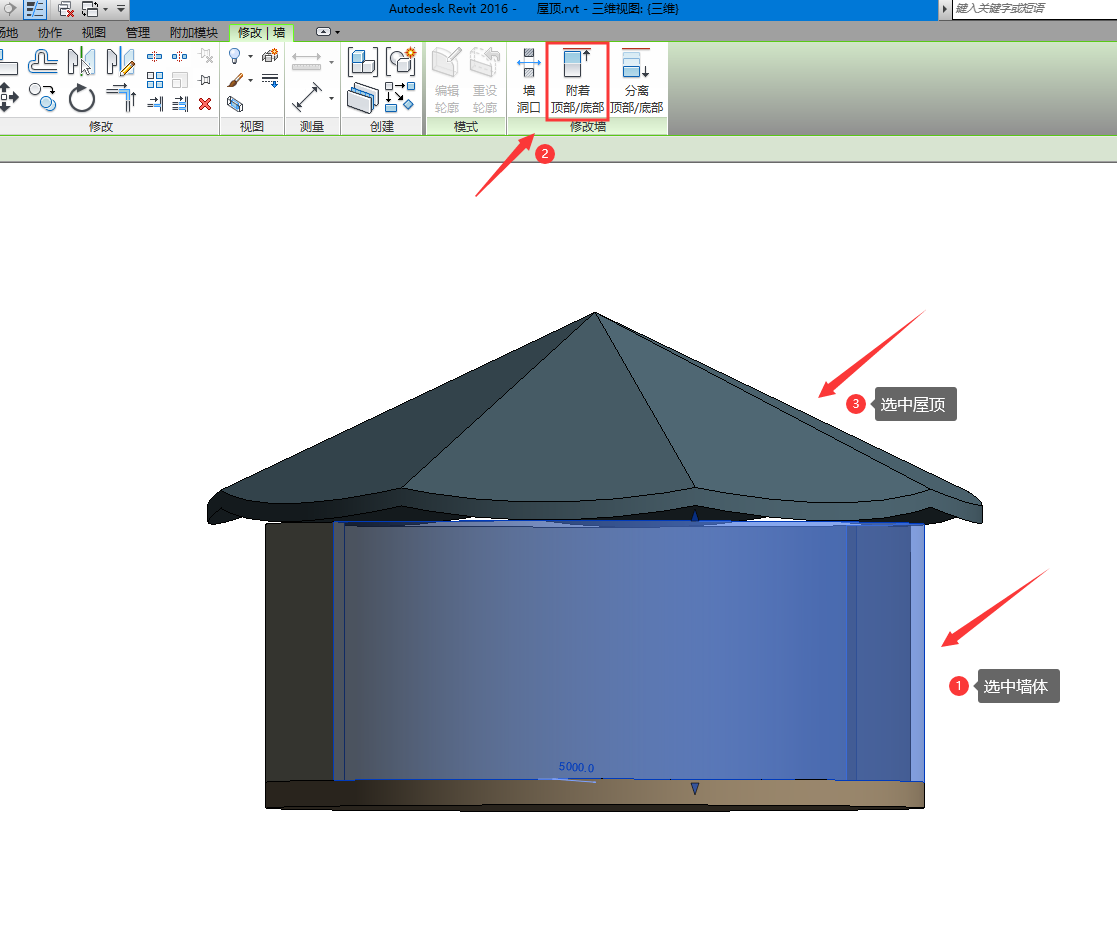Open Switch Windows dropdown arrow
This screenshot has width=1117, height=946.
[x=105, y=9]
